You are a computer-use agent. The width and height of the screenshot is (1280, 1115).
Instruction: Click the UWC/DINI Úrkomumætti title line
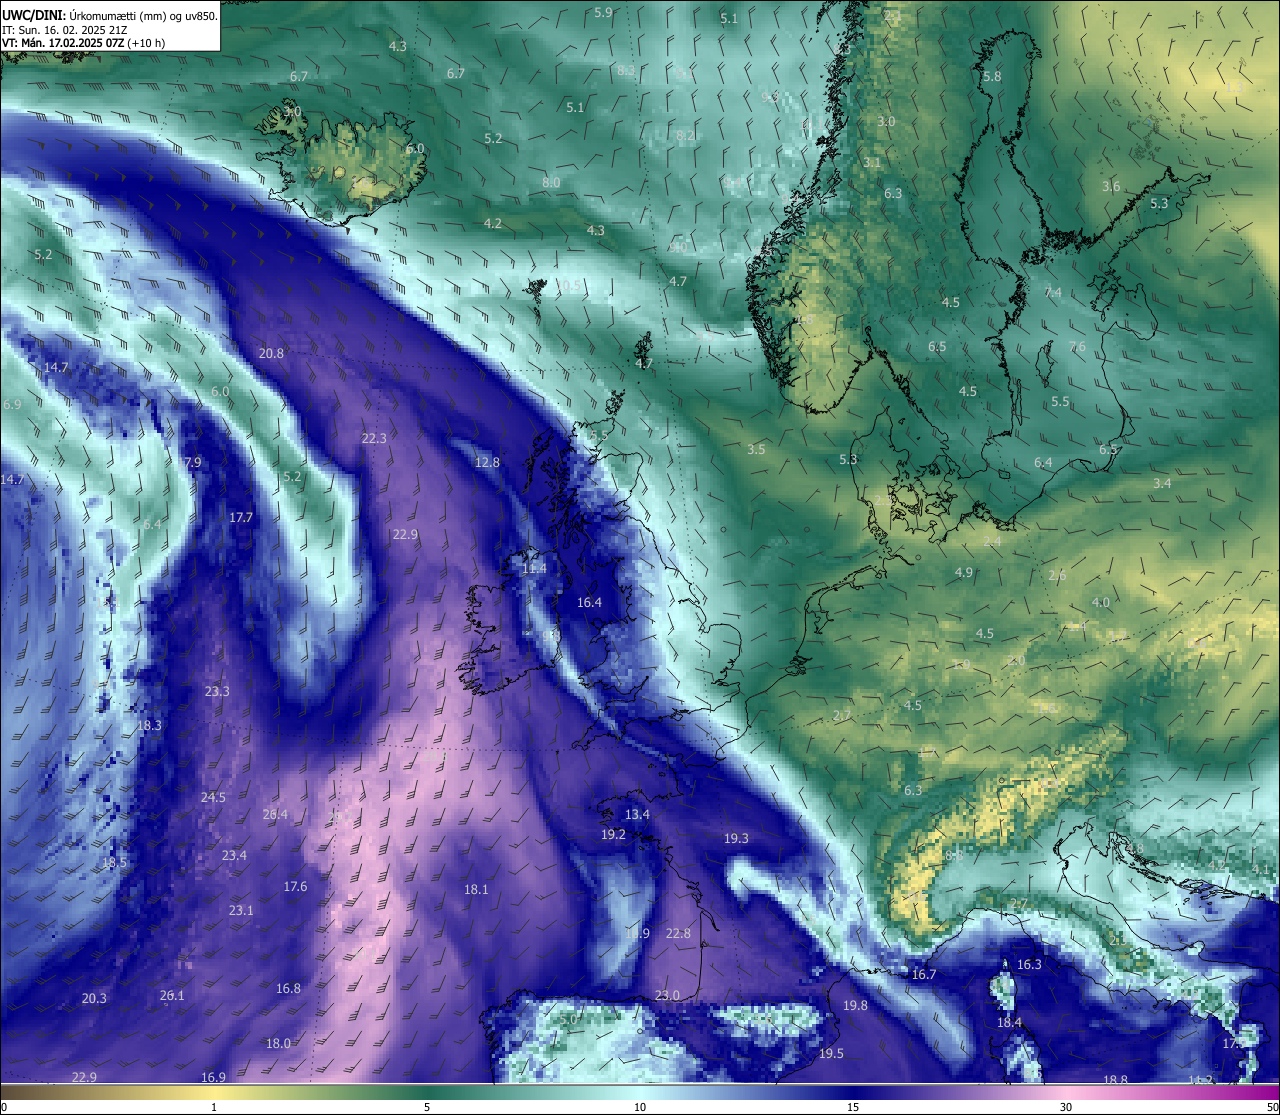coord(110,15)
